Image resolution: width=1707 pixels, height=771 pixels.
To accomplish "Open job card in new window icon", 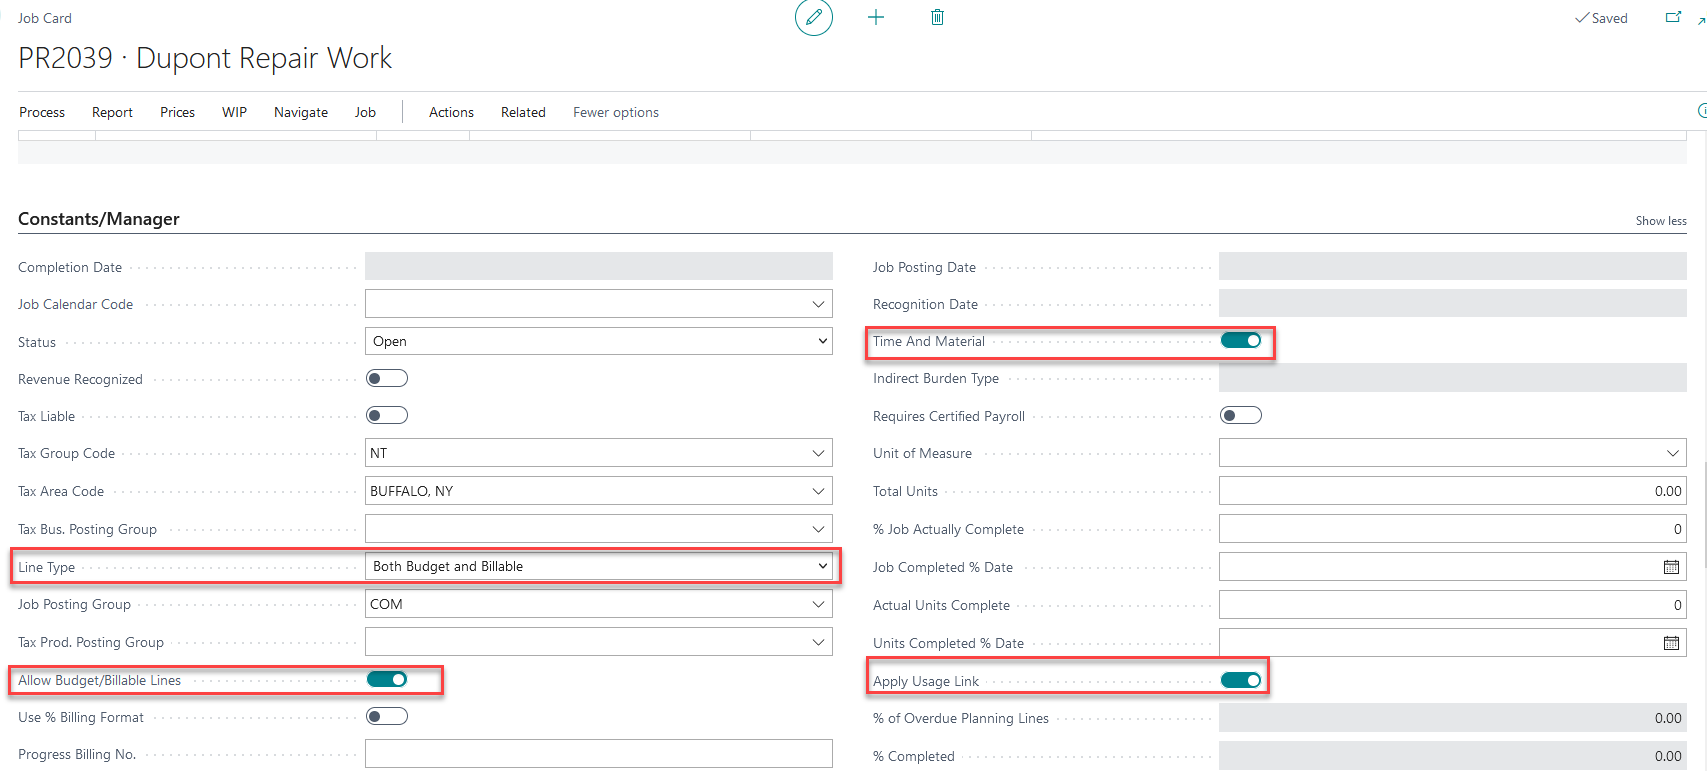I will tap(1672, 18).
